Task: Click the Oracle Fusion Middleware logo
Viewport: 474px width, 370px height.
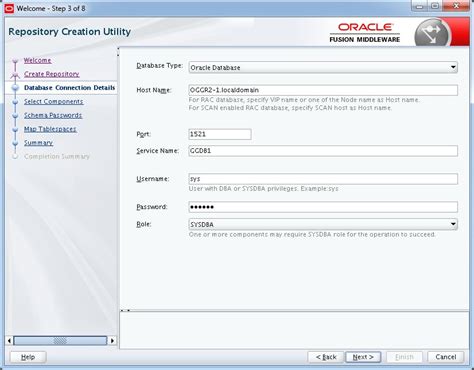Action: [365, 33]
